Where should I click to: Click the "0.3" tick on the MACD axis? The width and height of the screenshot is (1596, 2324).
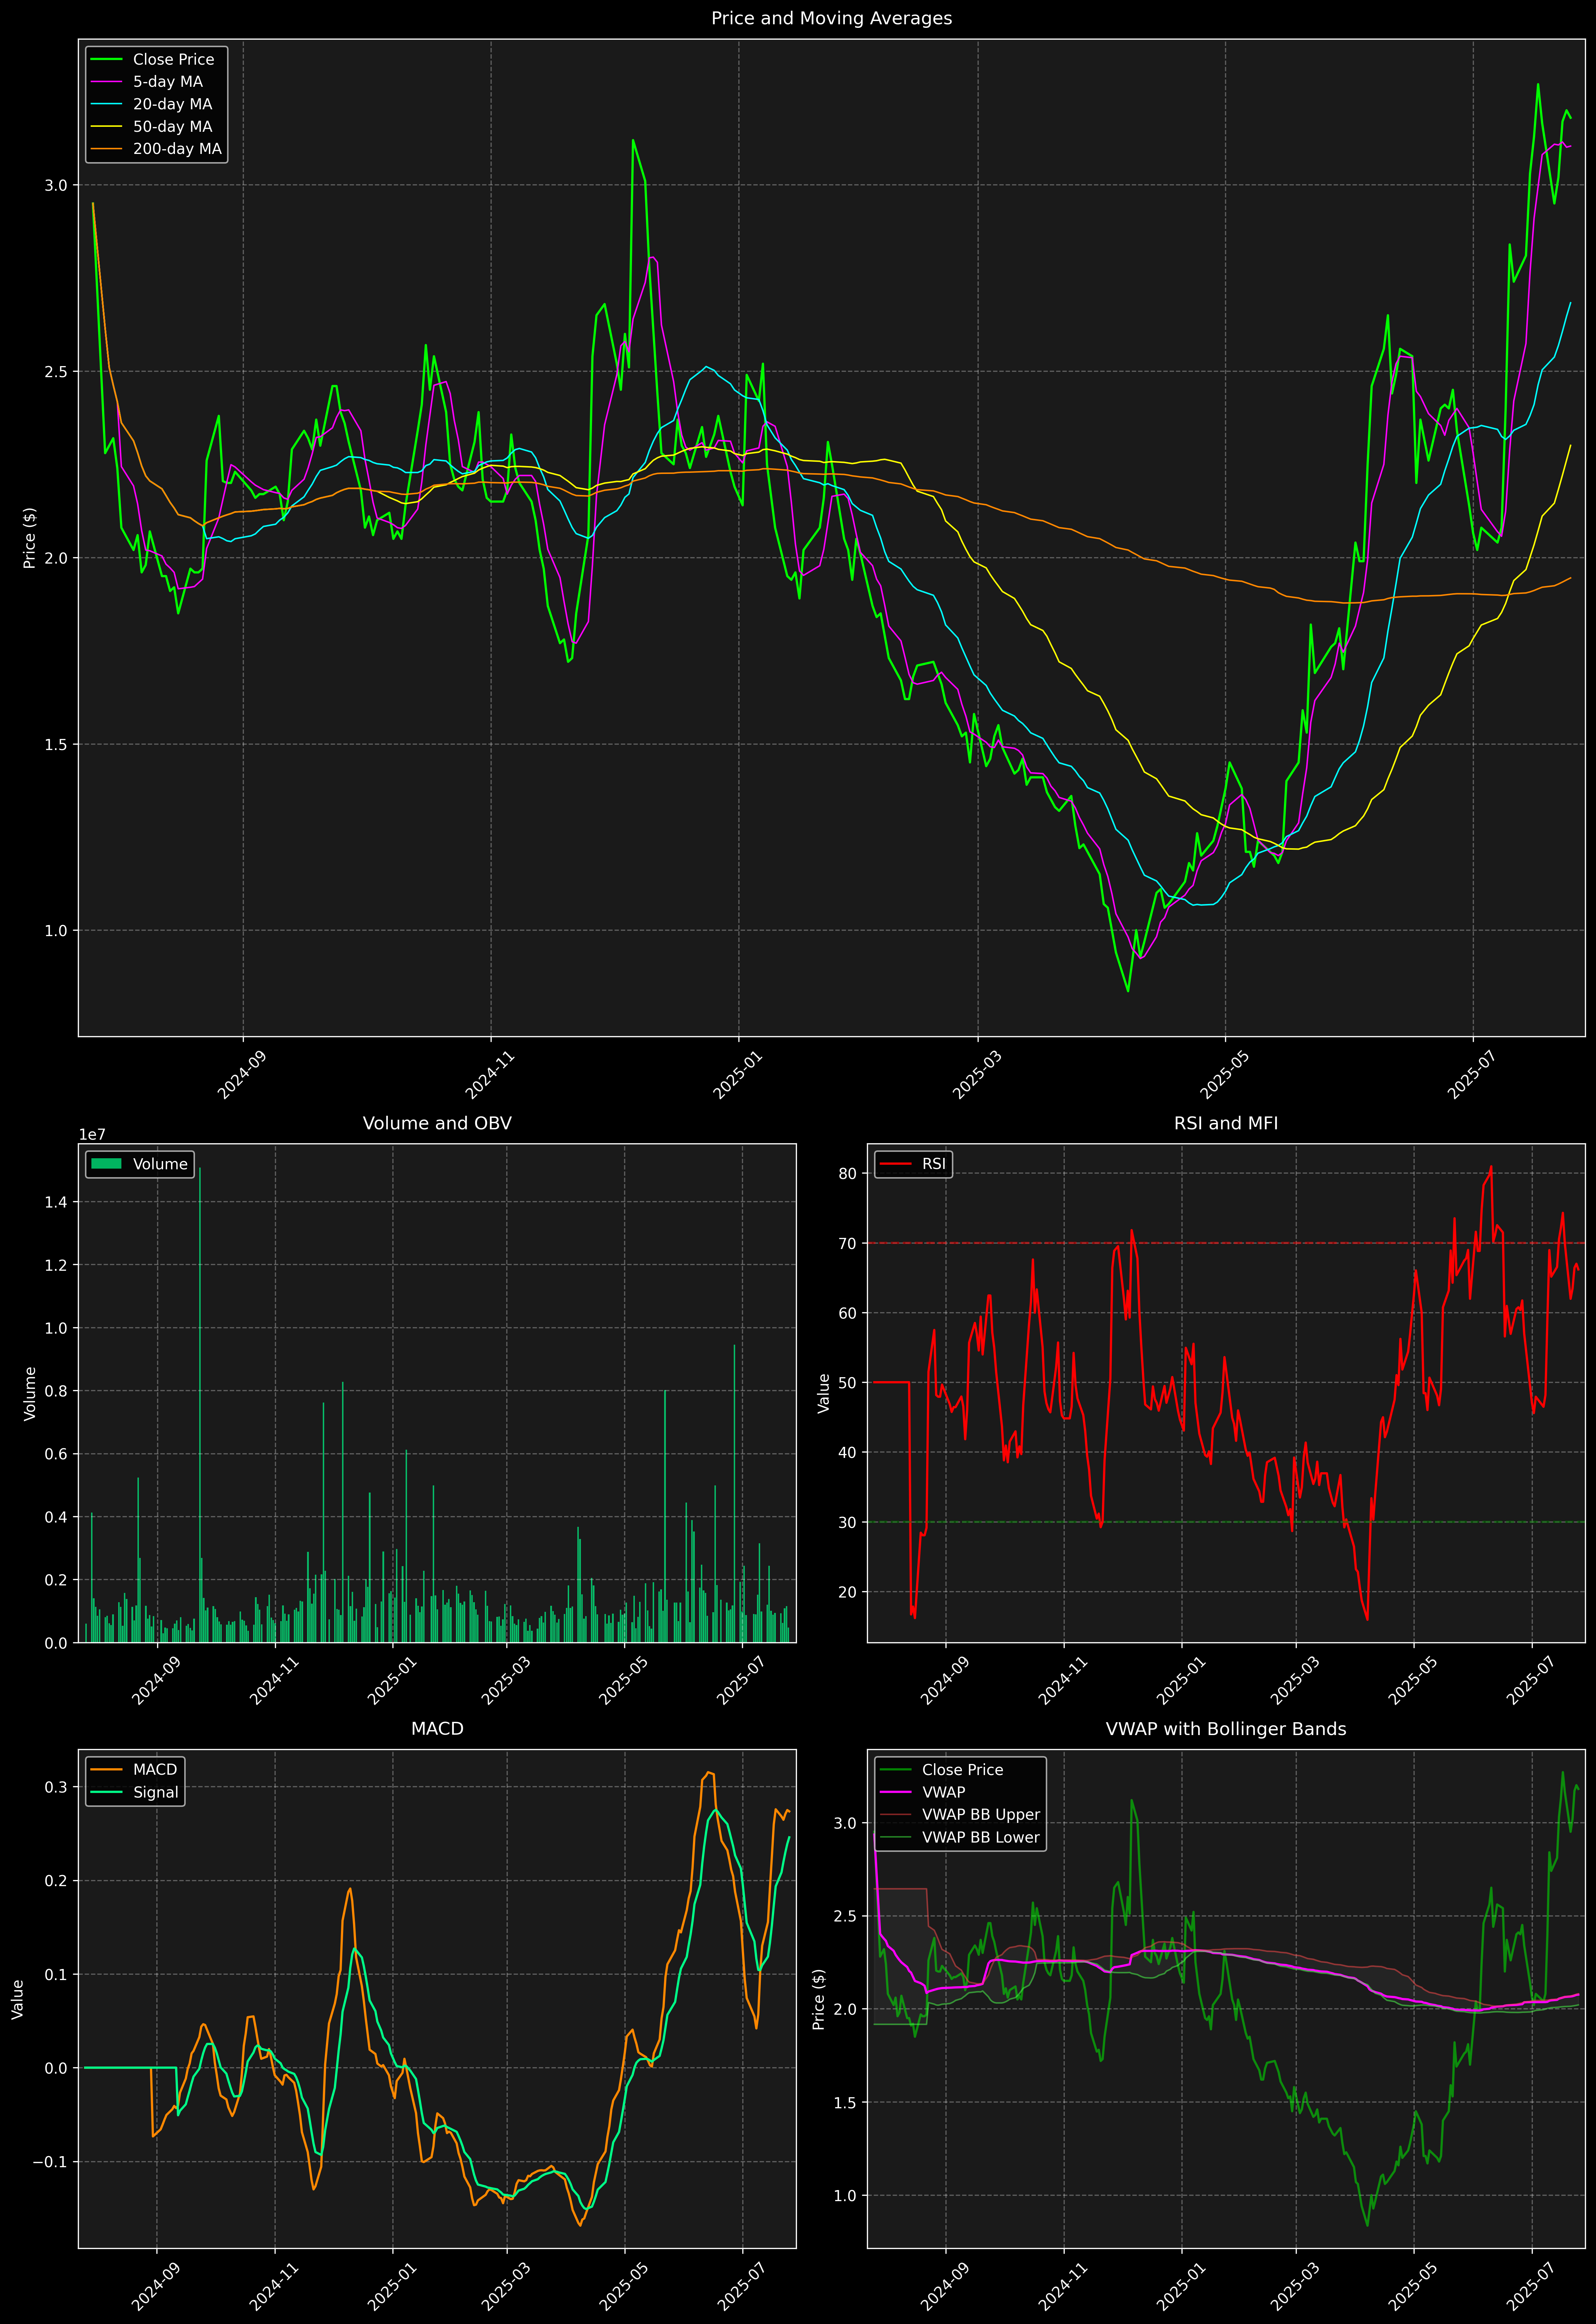(56, 1787)
